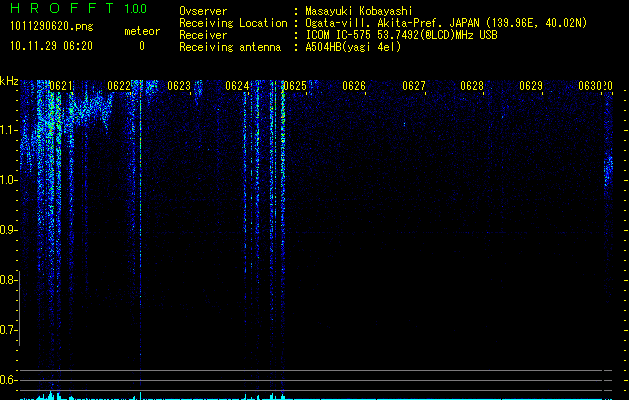Click the 'Receiving antenna' label
The width and height of the screenshot is (629, 400).
pos(230,47)
